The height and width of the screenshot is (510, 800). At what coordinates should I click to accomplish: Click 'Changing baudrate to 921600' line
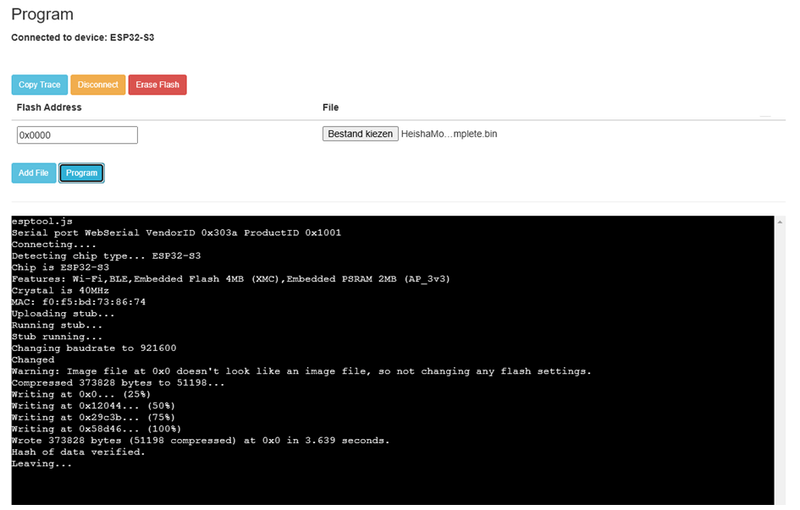coord(94,348)
